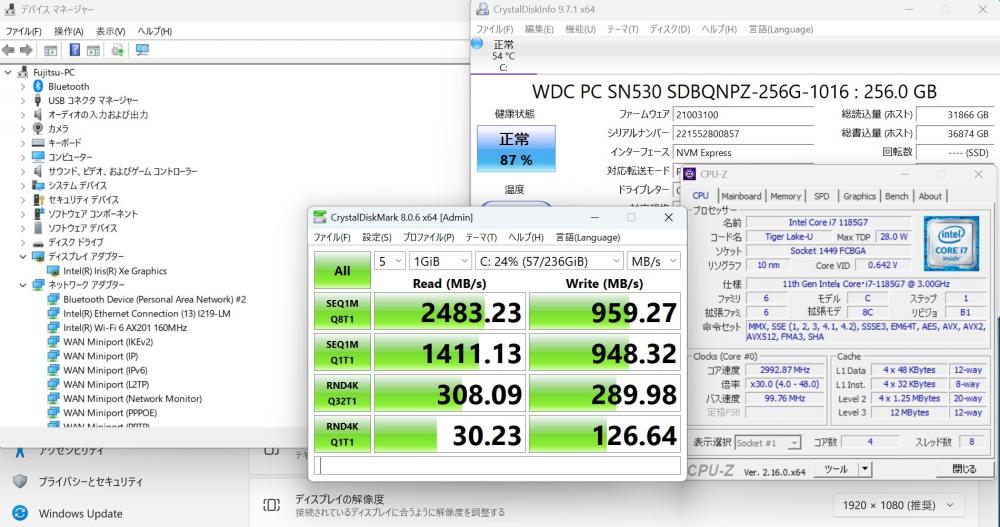Image resolution: width=1000 pixels, height=527 pixels.
Task: Click the Bluetooth category icon
Action: coord(38,86)
